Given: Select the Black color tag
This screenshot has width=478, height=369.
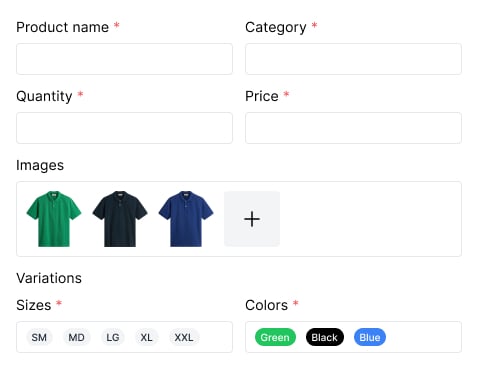Looking at the screenshot, I should 325,337.
